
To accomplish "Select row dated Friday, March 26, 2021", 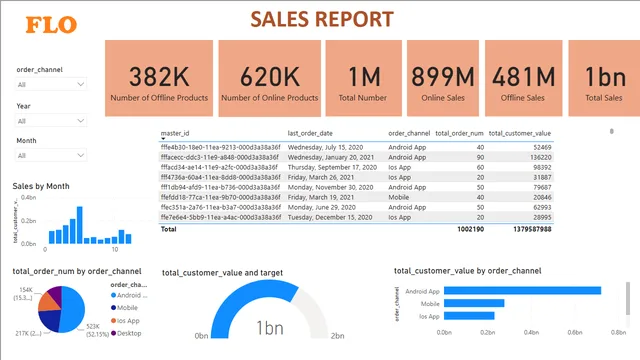I will (356, 177).
